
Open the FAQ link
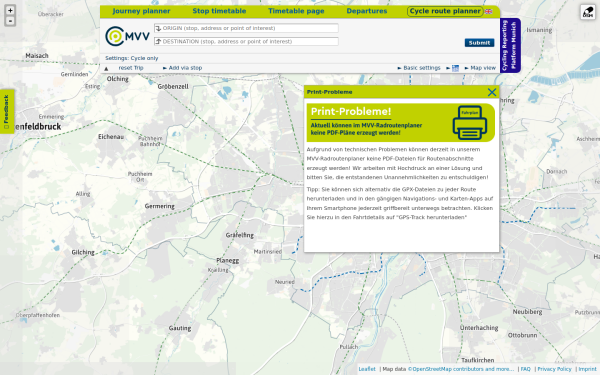(x=525, y=369)
